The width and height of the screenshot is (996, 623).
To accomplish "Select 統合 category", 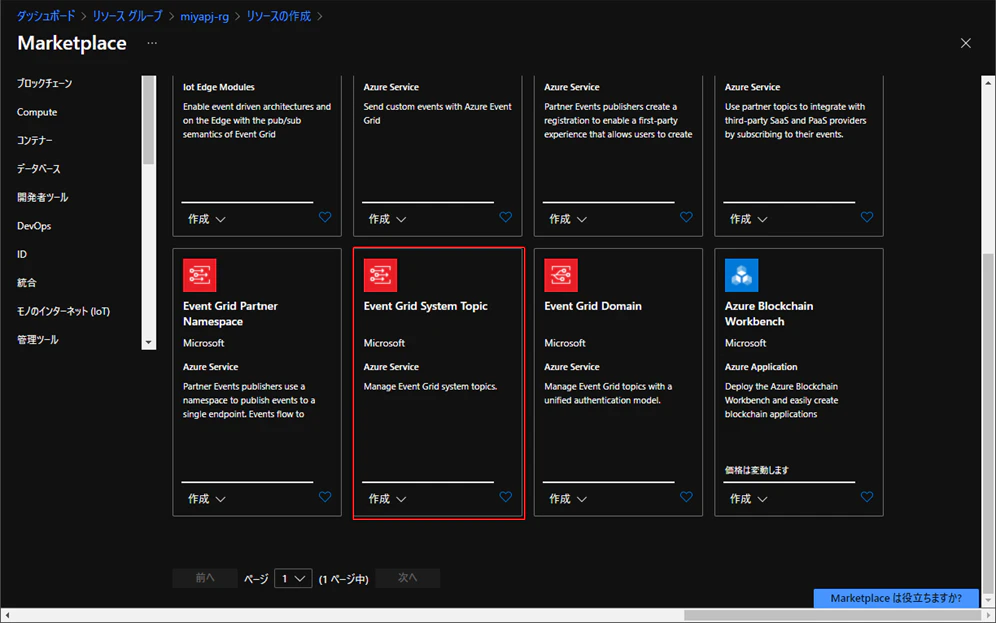I will click(27, 283).
